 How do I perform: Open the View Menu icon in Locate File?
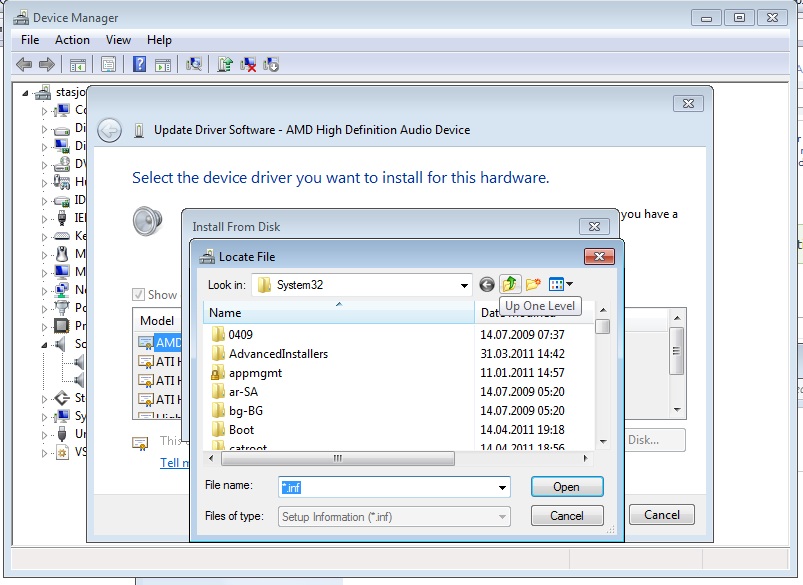coord(560,285)
